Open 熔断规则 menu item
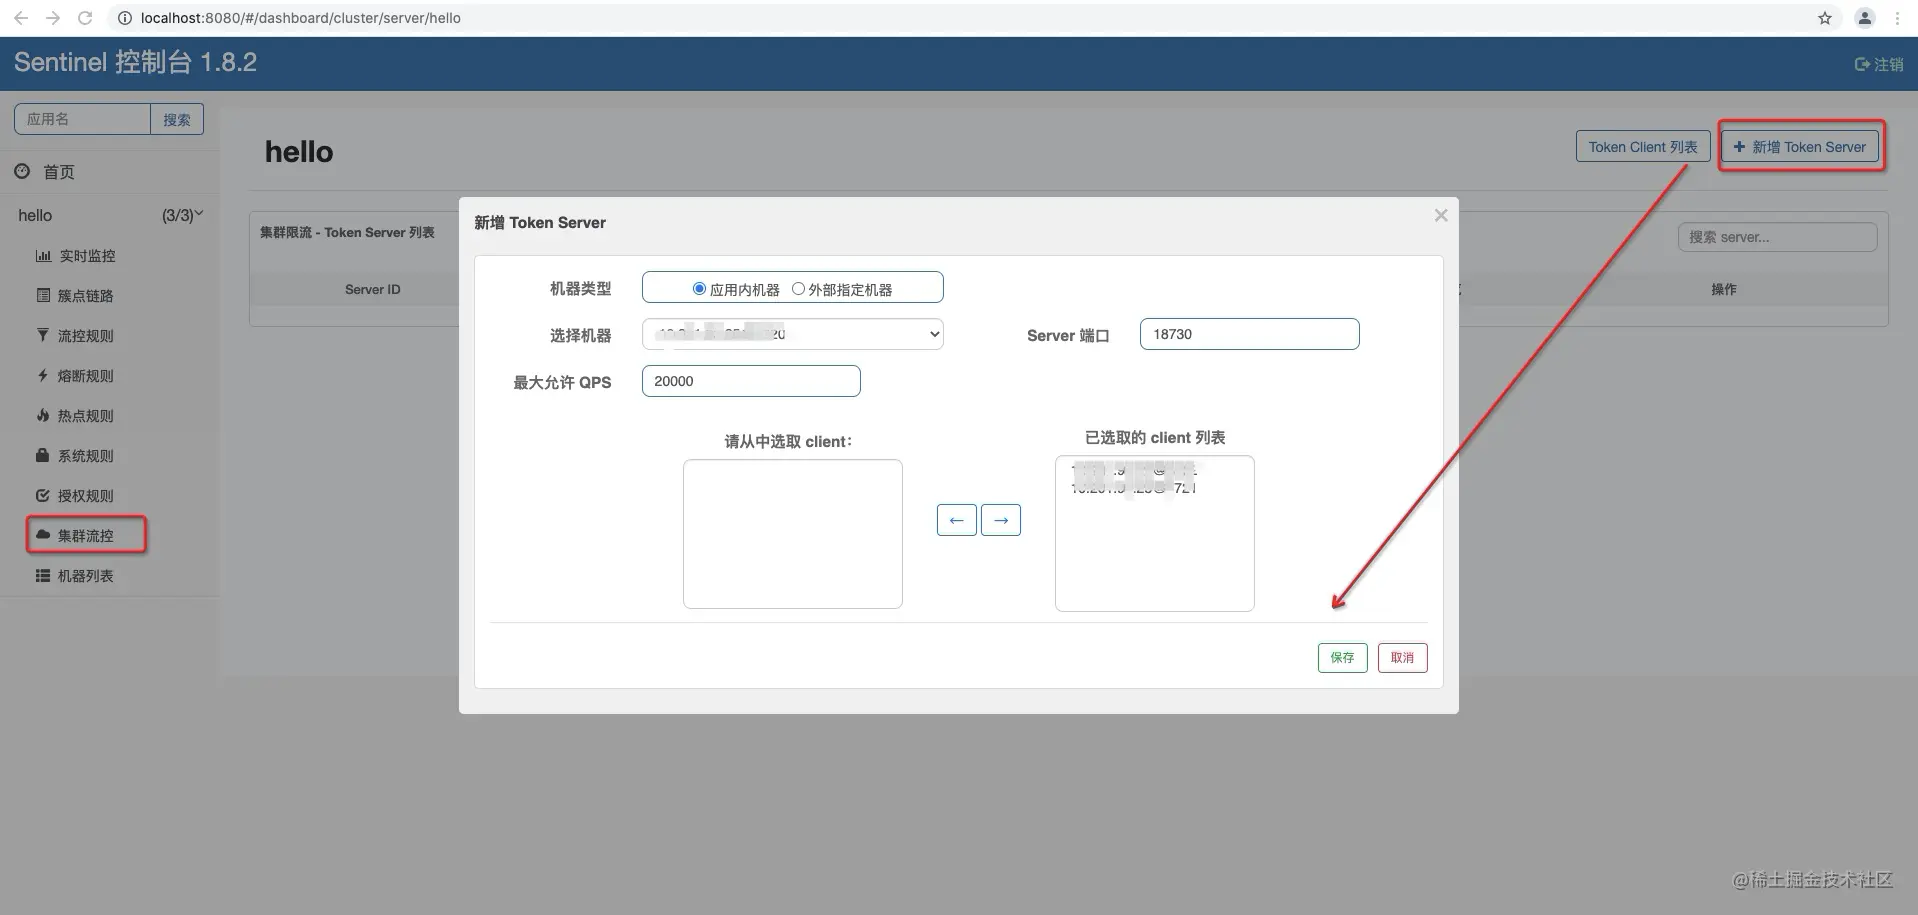The height and width of the screenshot is (915, 1918). (x=75, y=376)
